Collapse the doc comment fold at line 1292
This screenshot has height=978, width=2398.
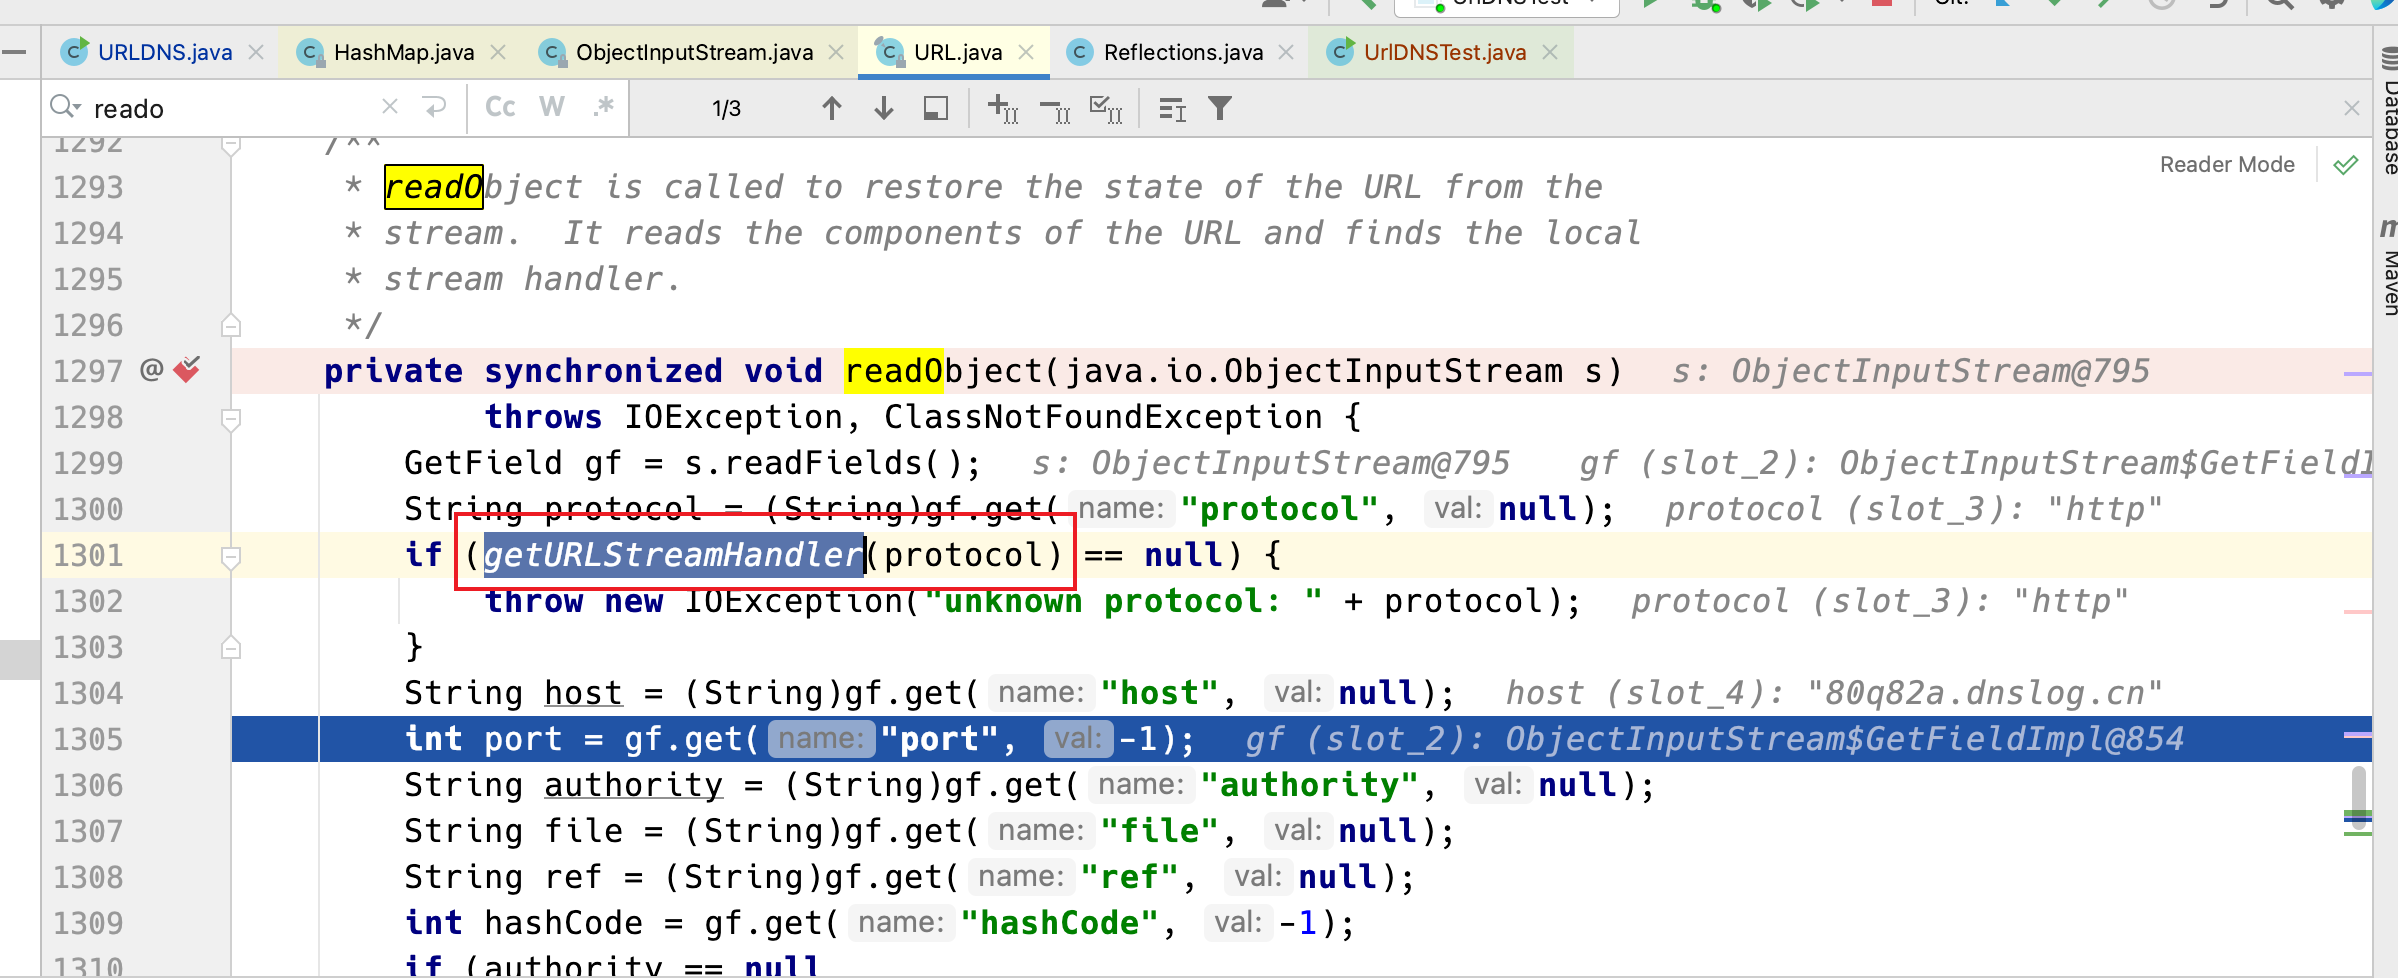(231, 146)
